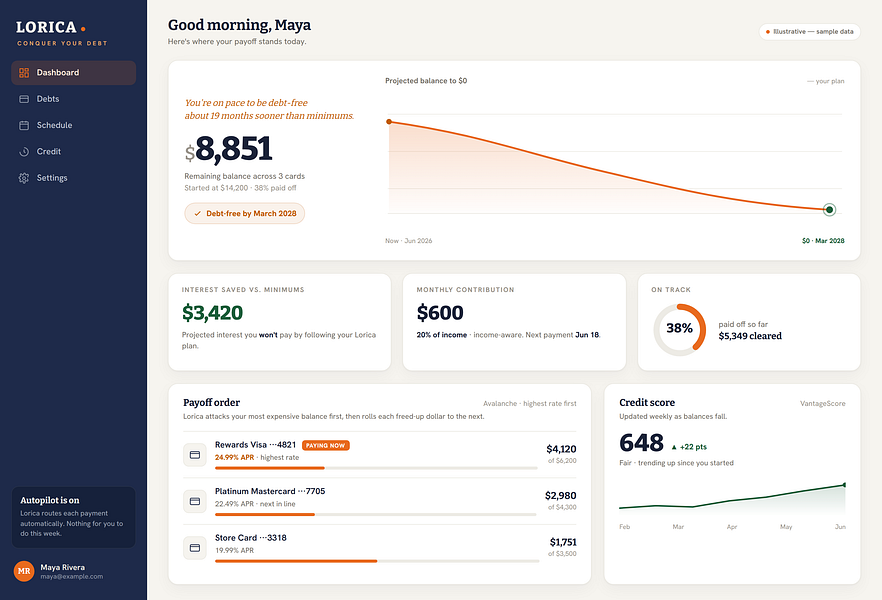Viewport: 882px width, 600px height.
Task: Click the Rewards Visa payoff progress bar
Action: [x=376, y=468]
